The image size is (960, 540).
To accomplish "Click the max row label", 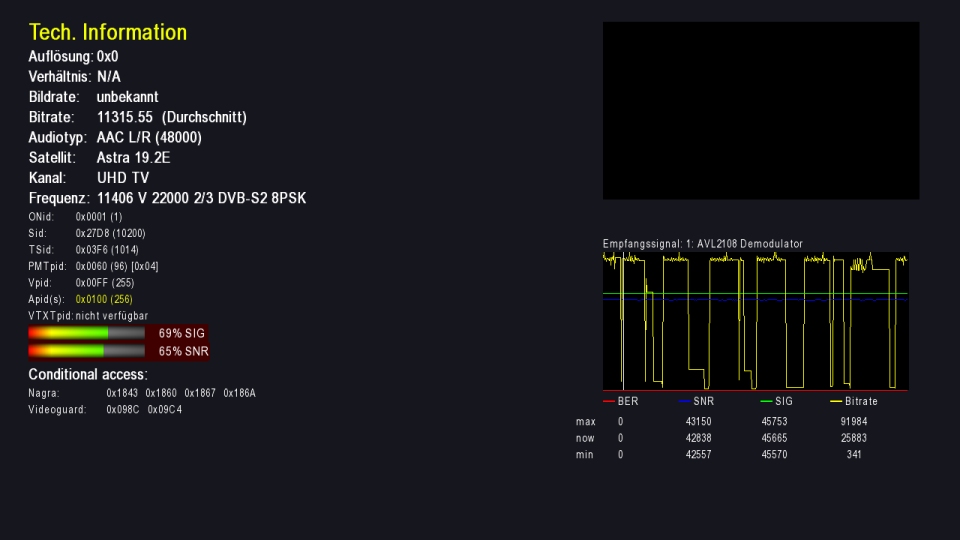I will coord(585,422).
